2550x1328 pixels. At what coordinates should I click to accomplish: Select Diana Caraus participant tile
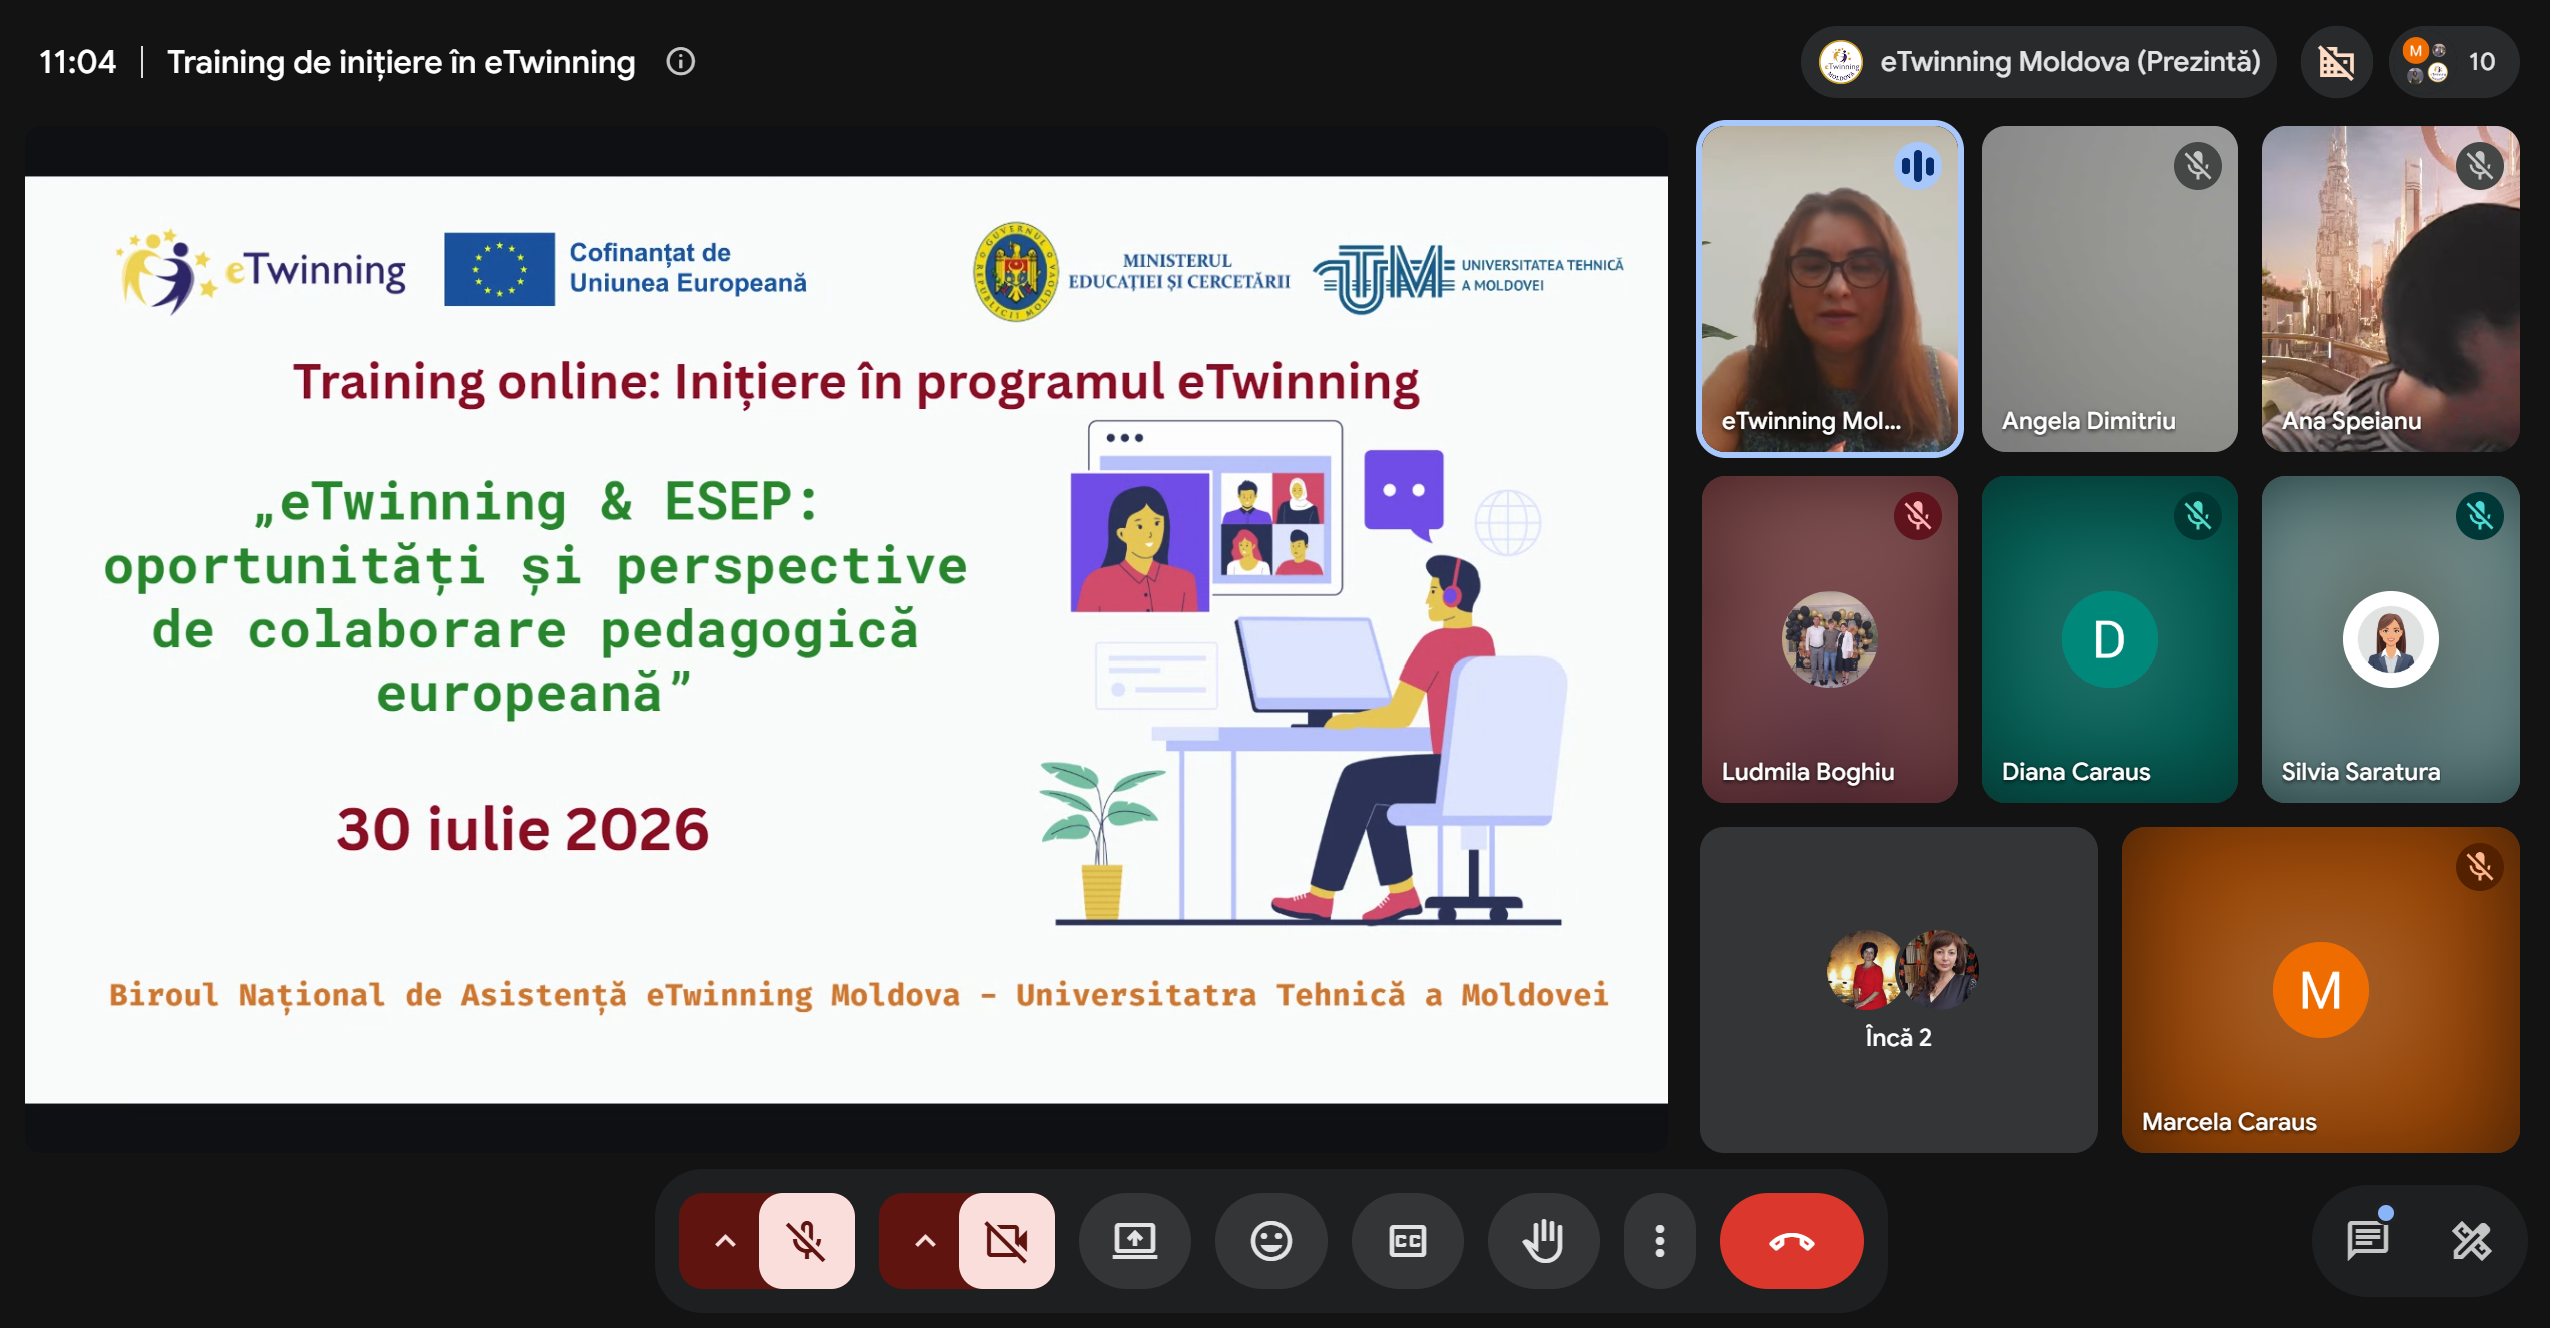coord(2110,639)
